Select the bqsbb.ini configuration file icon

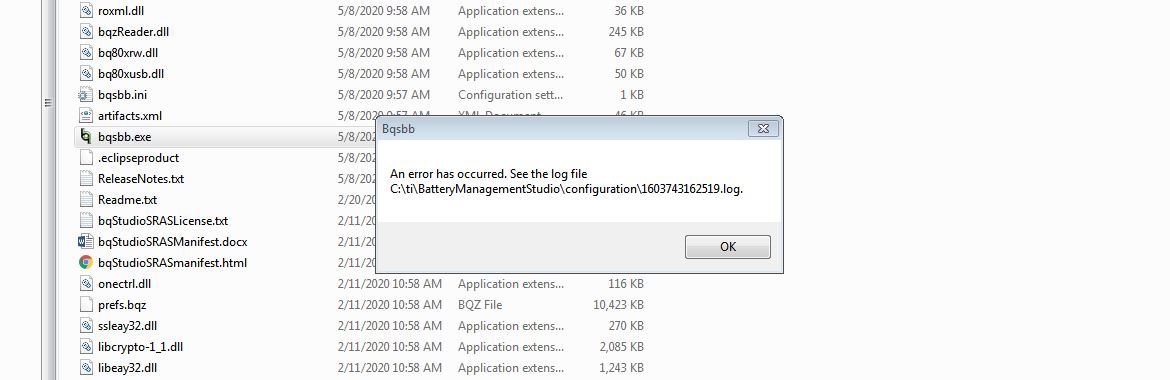pos(86,95)
